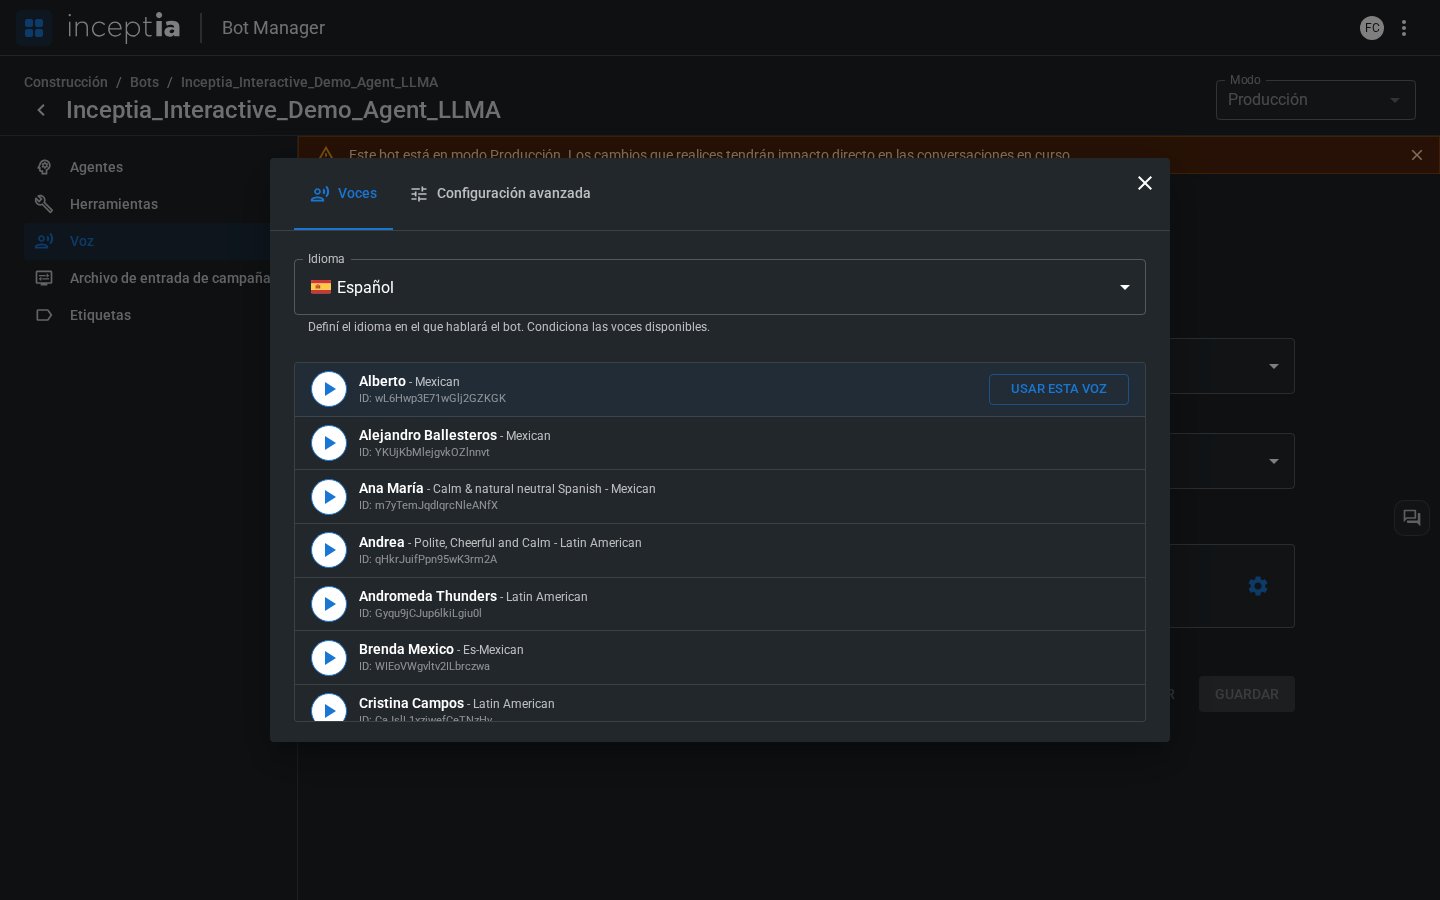
Task: Click USAR ESTA VOZ for Alberto
Action: (1059, 389)
